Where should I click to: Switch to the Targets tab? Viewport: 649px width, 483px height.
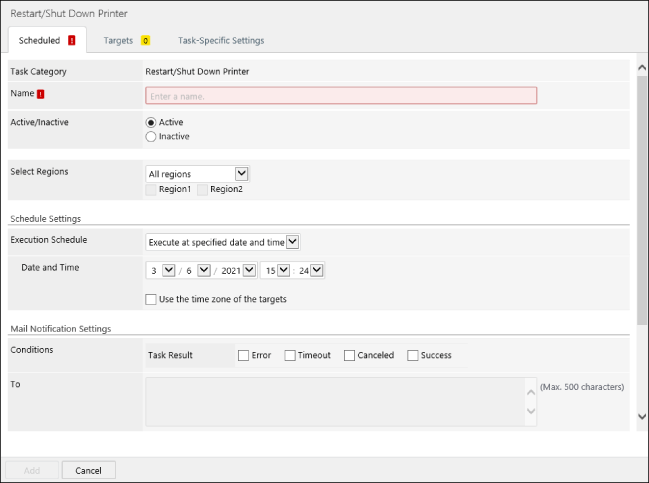[x=119, y=41]
